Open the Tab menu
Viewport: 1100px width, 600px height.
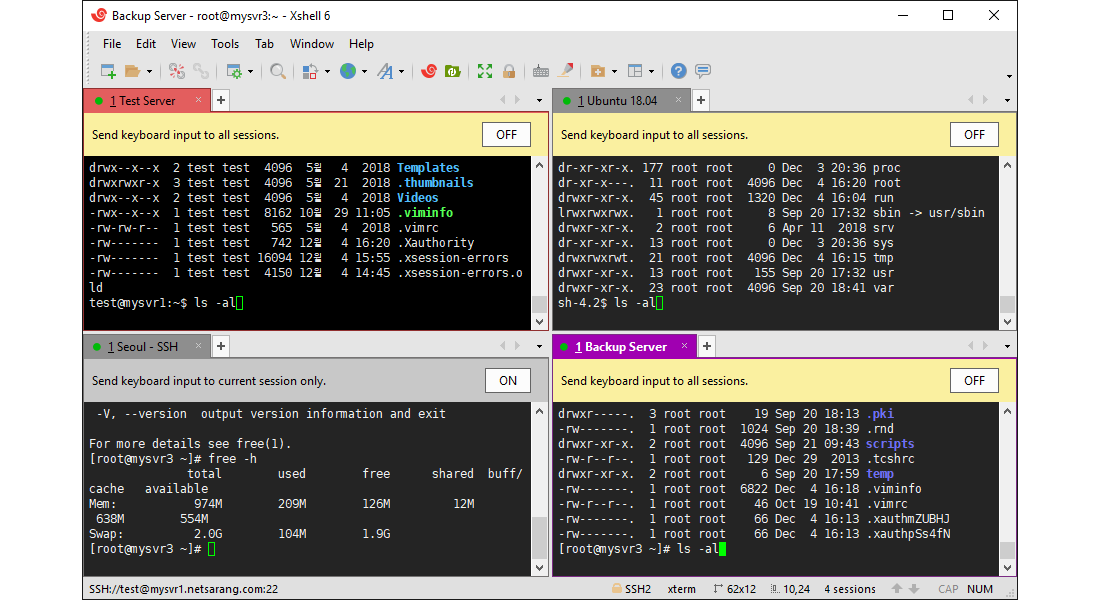264,44
